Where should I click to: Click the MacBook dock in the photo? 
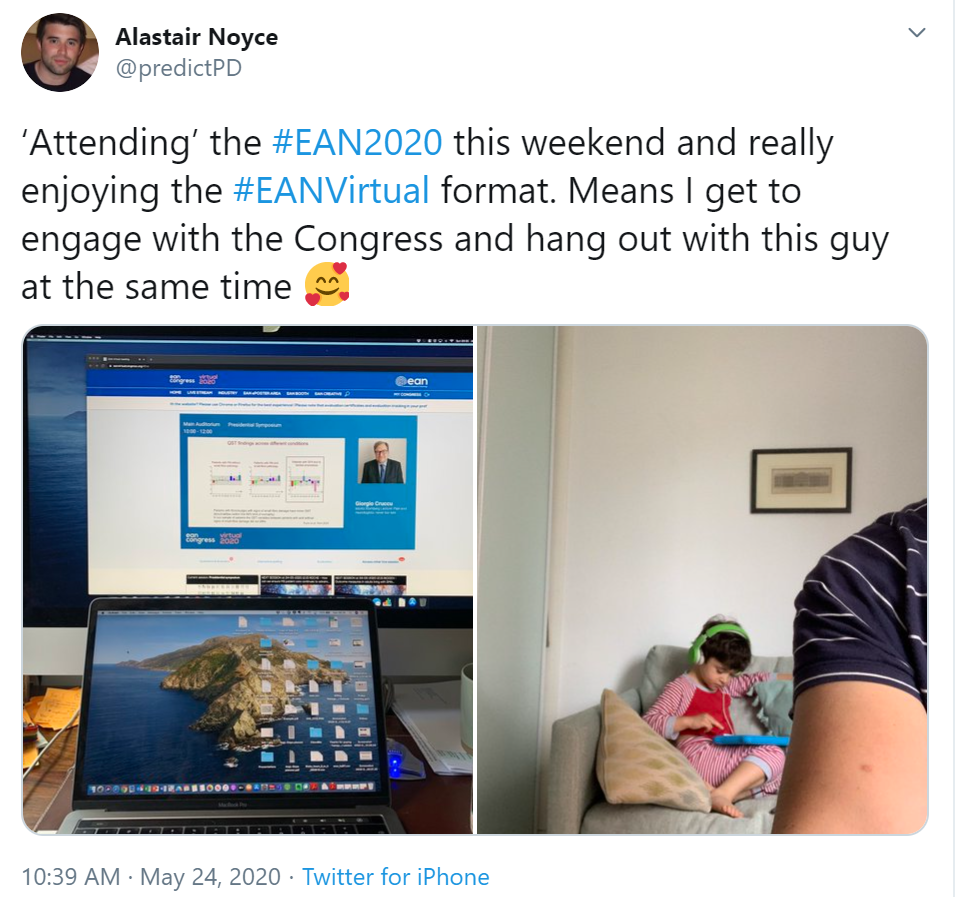click(x=231, y=788)
